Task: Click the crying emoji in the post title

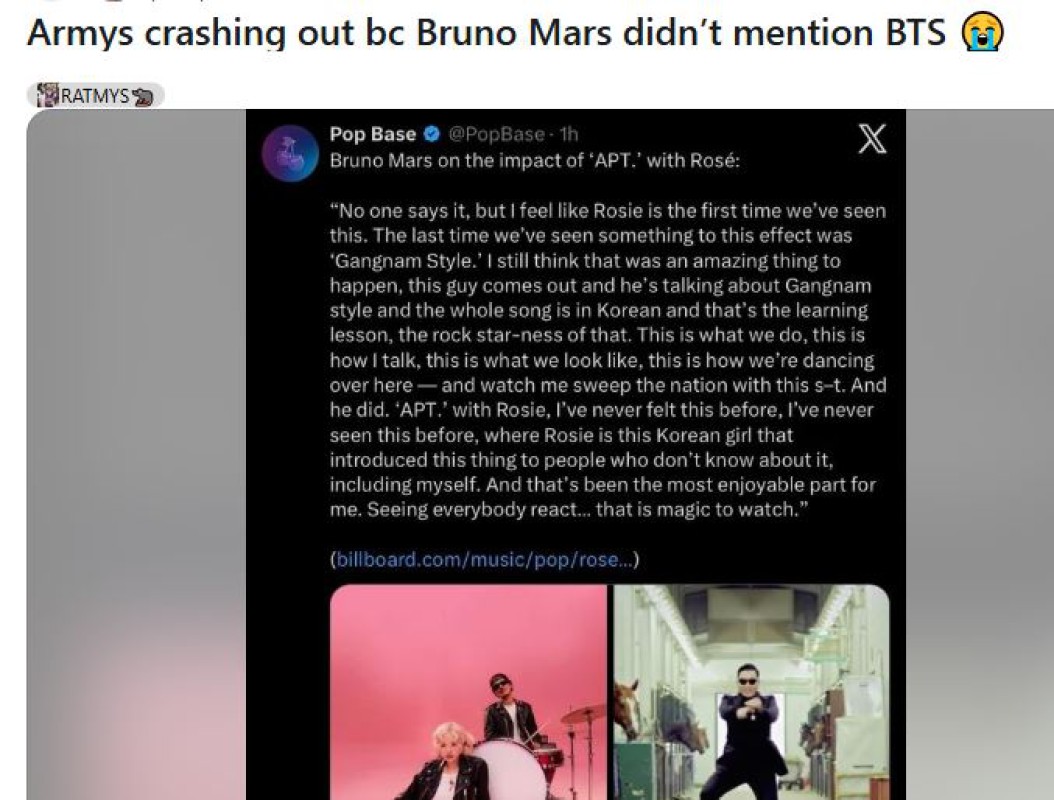Action: (981, 33)
